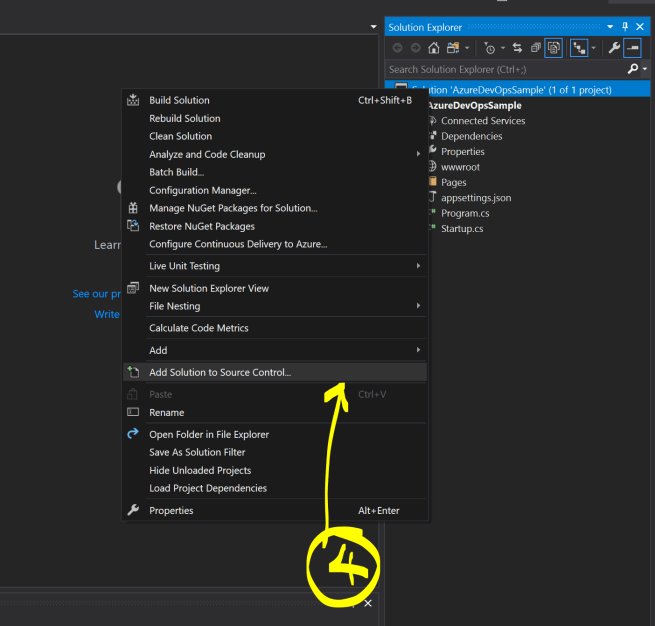The width and height of the screenshot is (655, 626).
Task: Click the Home icon in Solution Explorer
Action: point(435,47)
